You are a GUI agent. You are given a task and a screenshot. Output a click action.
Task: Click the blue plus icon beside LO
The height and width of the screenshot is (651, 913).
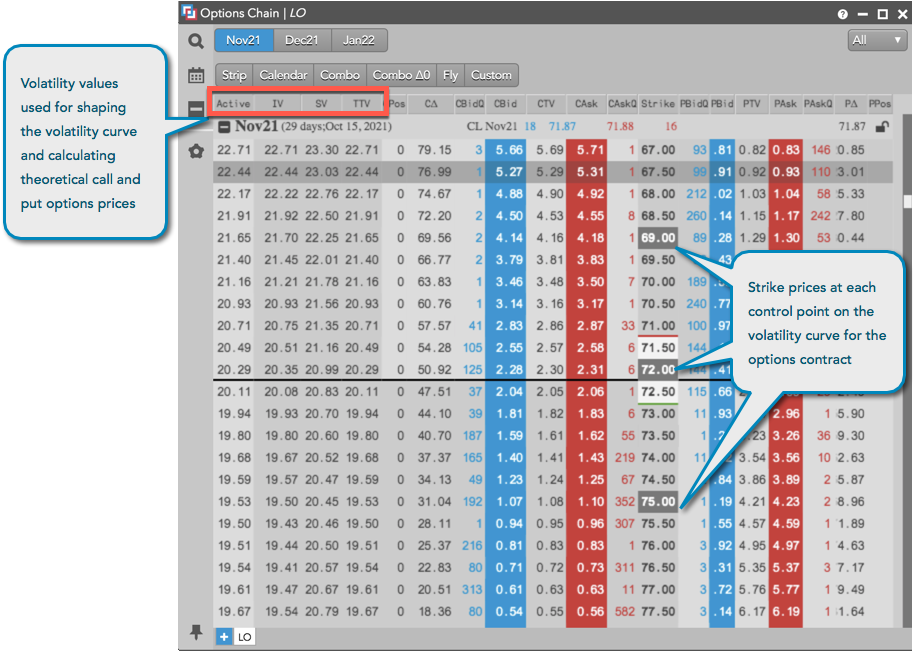click(224, 637)
